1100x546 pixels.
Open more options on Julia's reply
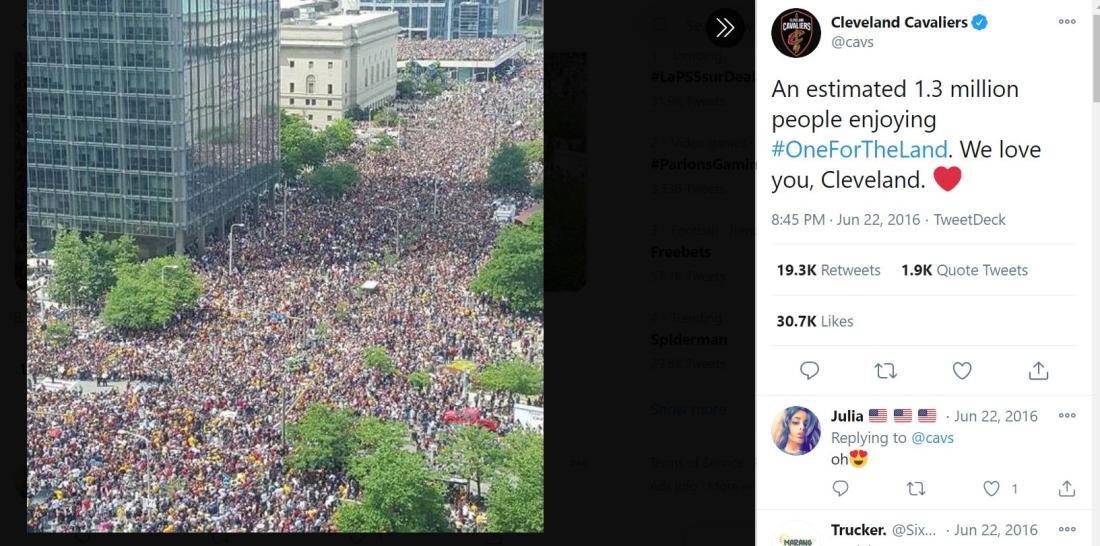click(1066, 415)
